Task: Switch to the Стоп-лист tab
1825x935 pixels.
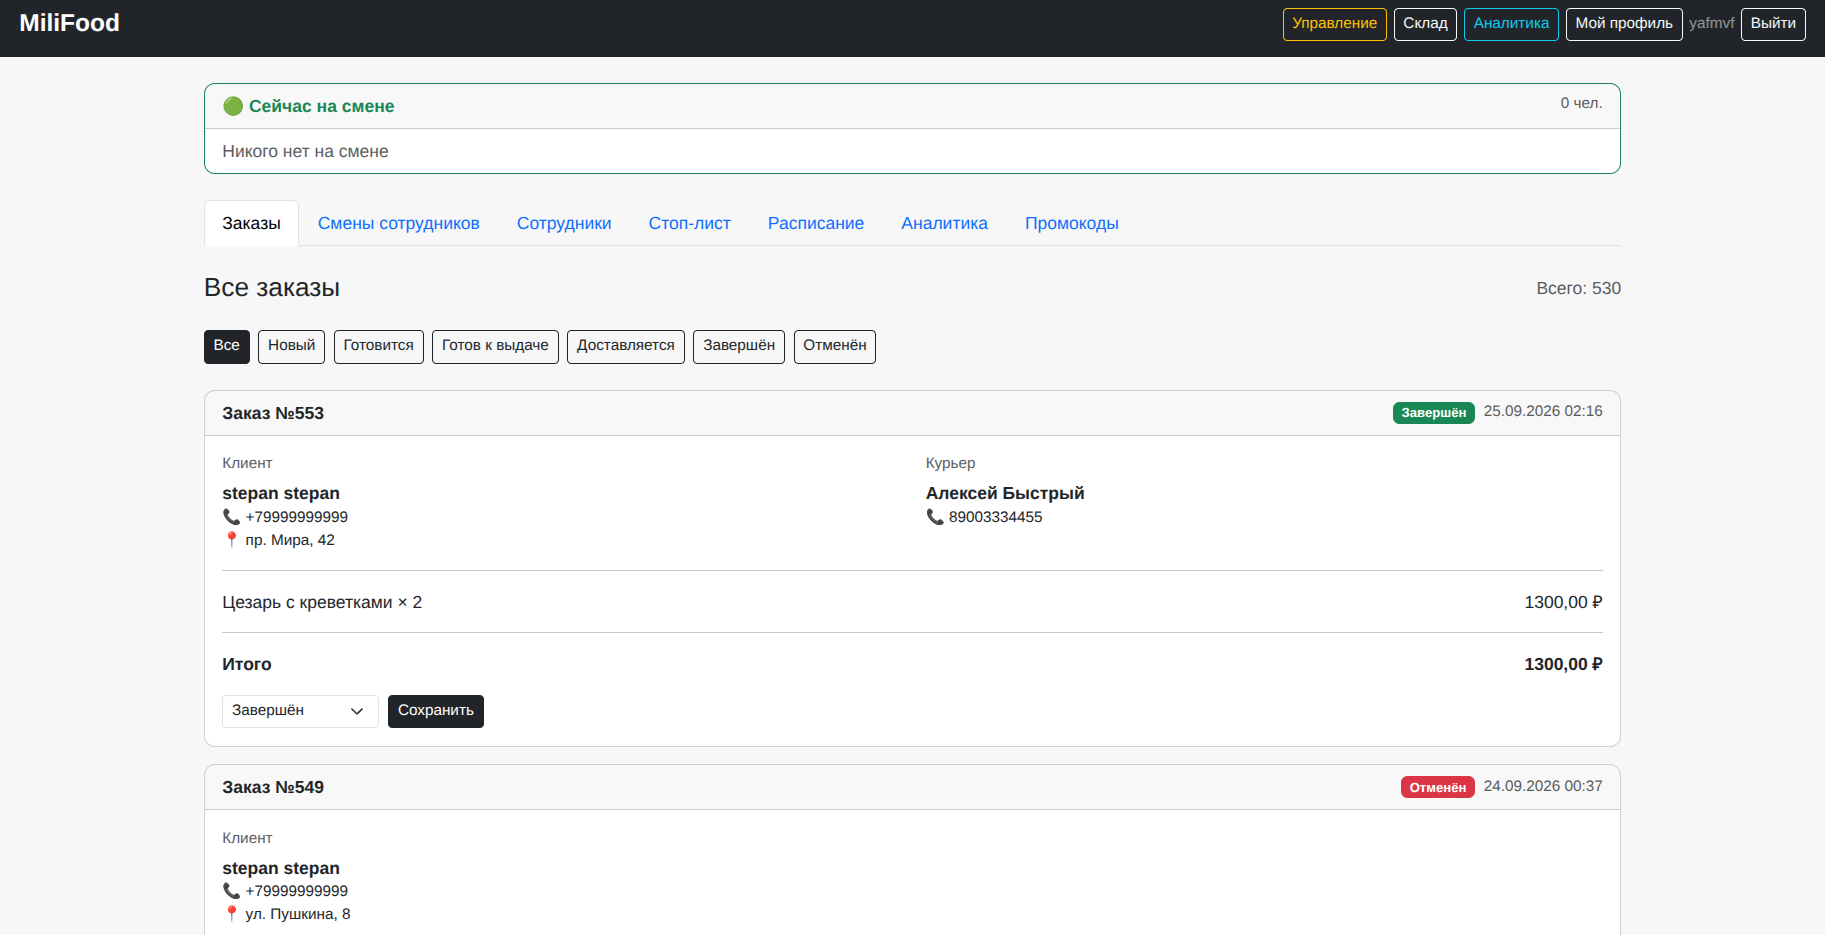Action: coord(689,223)
